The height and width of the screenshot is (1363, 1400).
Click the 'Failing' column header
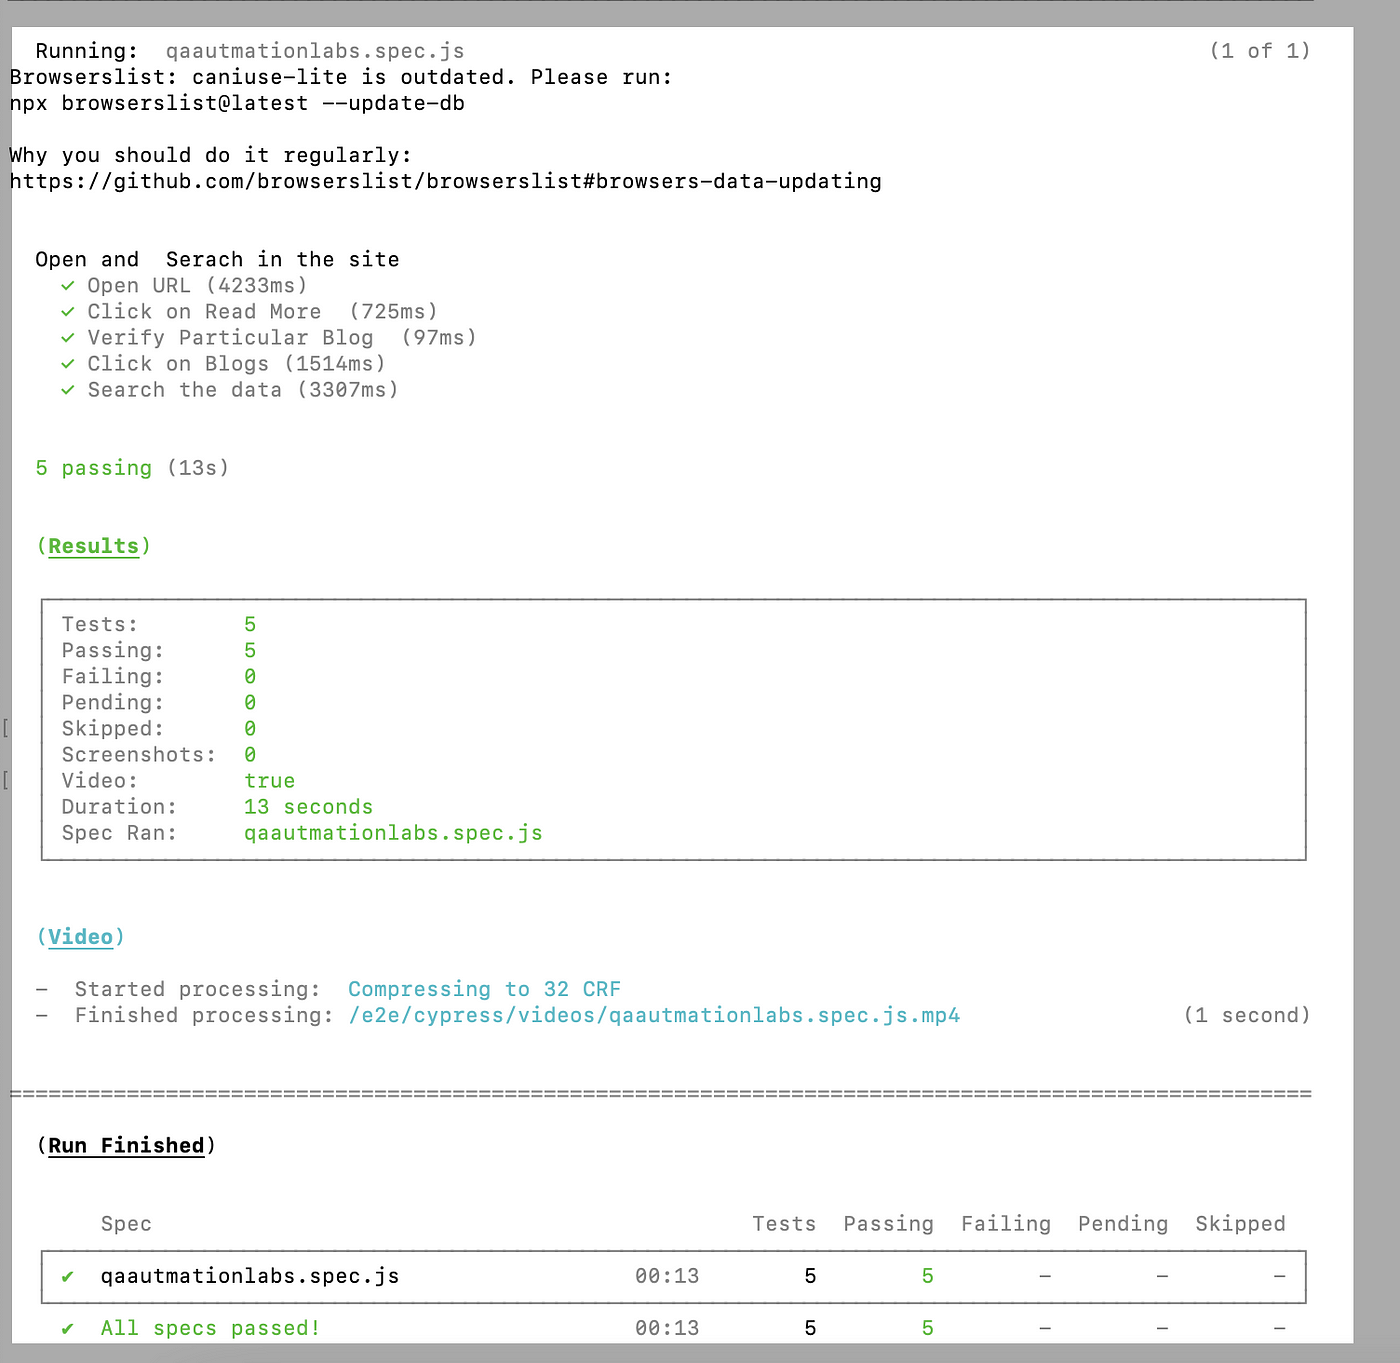[1006, 1223]
